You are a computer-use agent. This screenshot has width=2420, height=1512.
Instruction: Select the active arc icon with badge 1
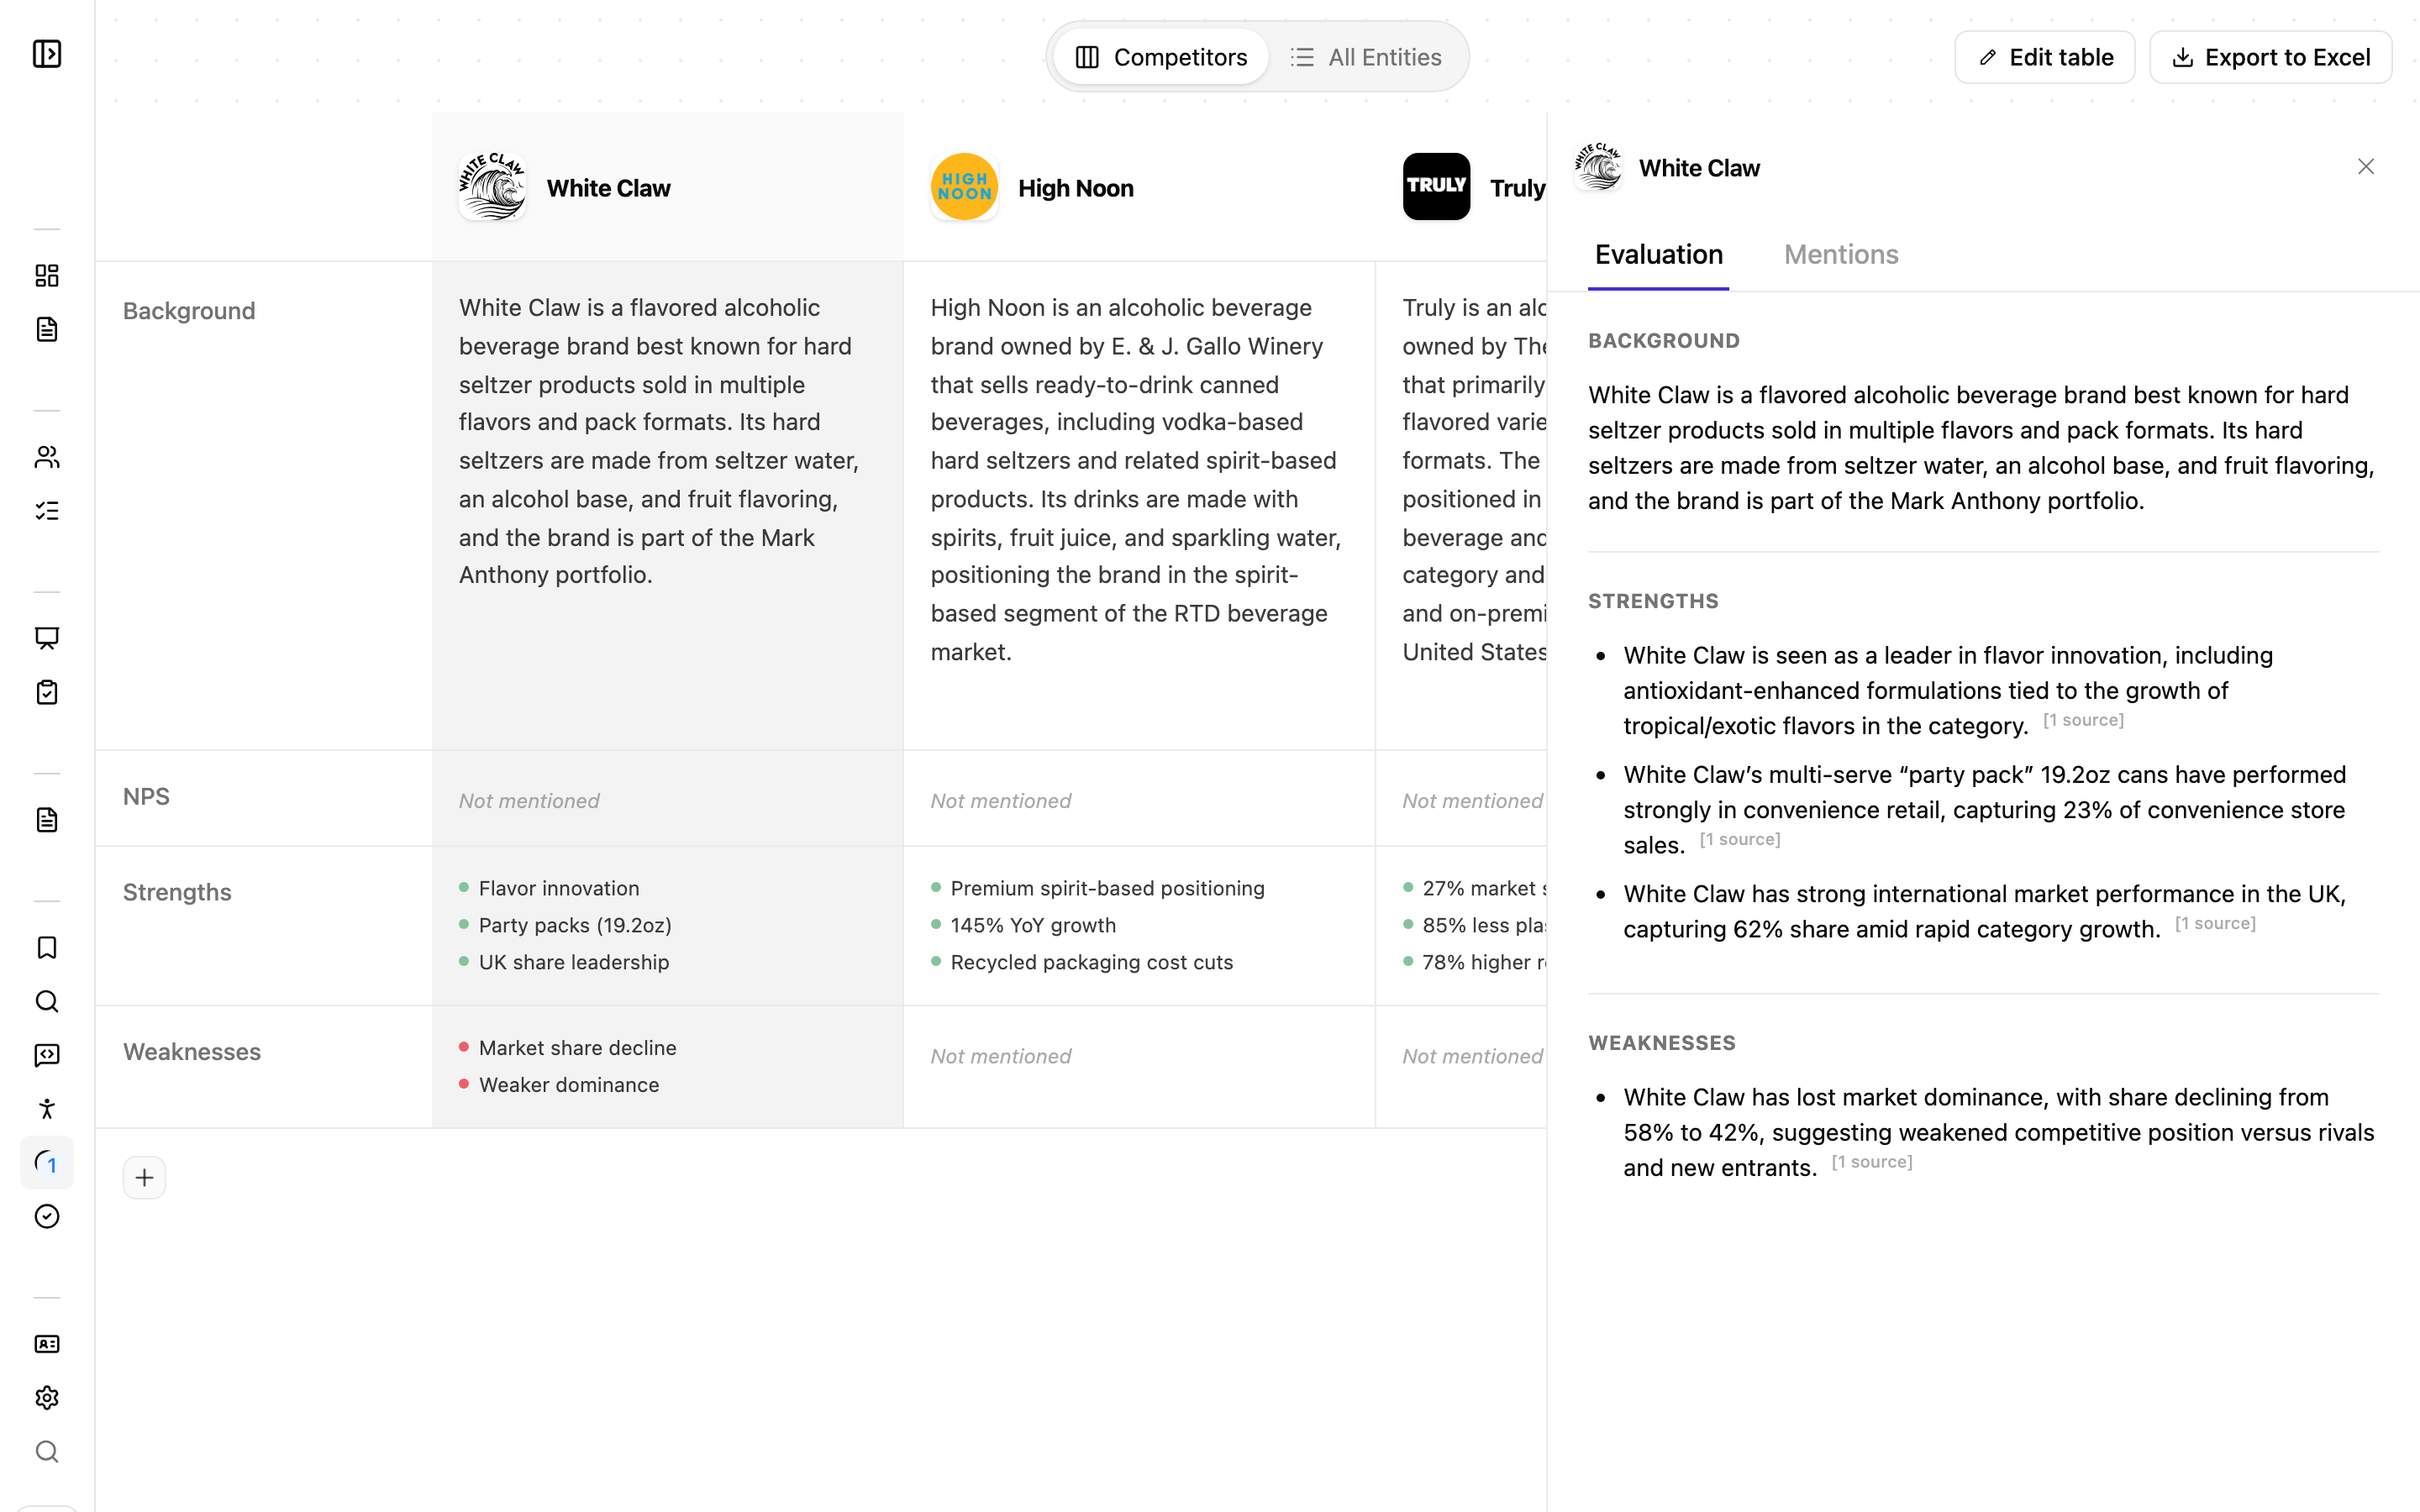[x=47, y=1163]
